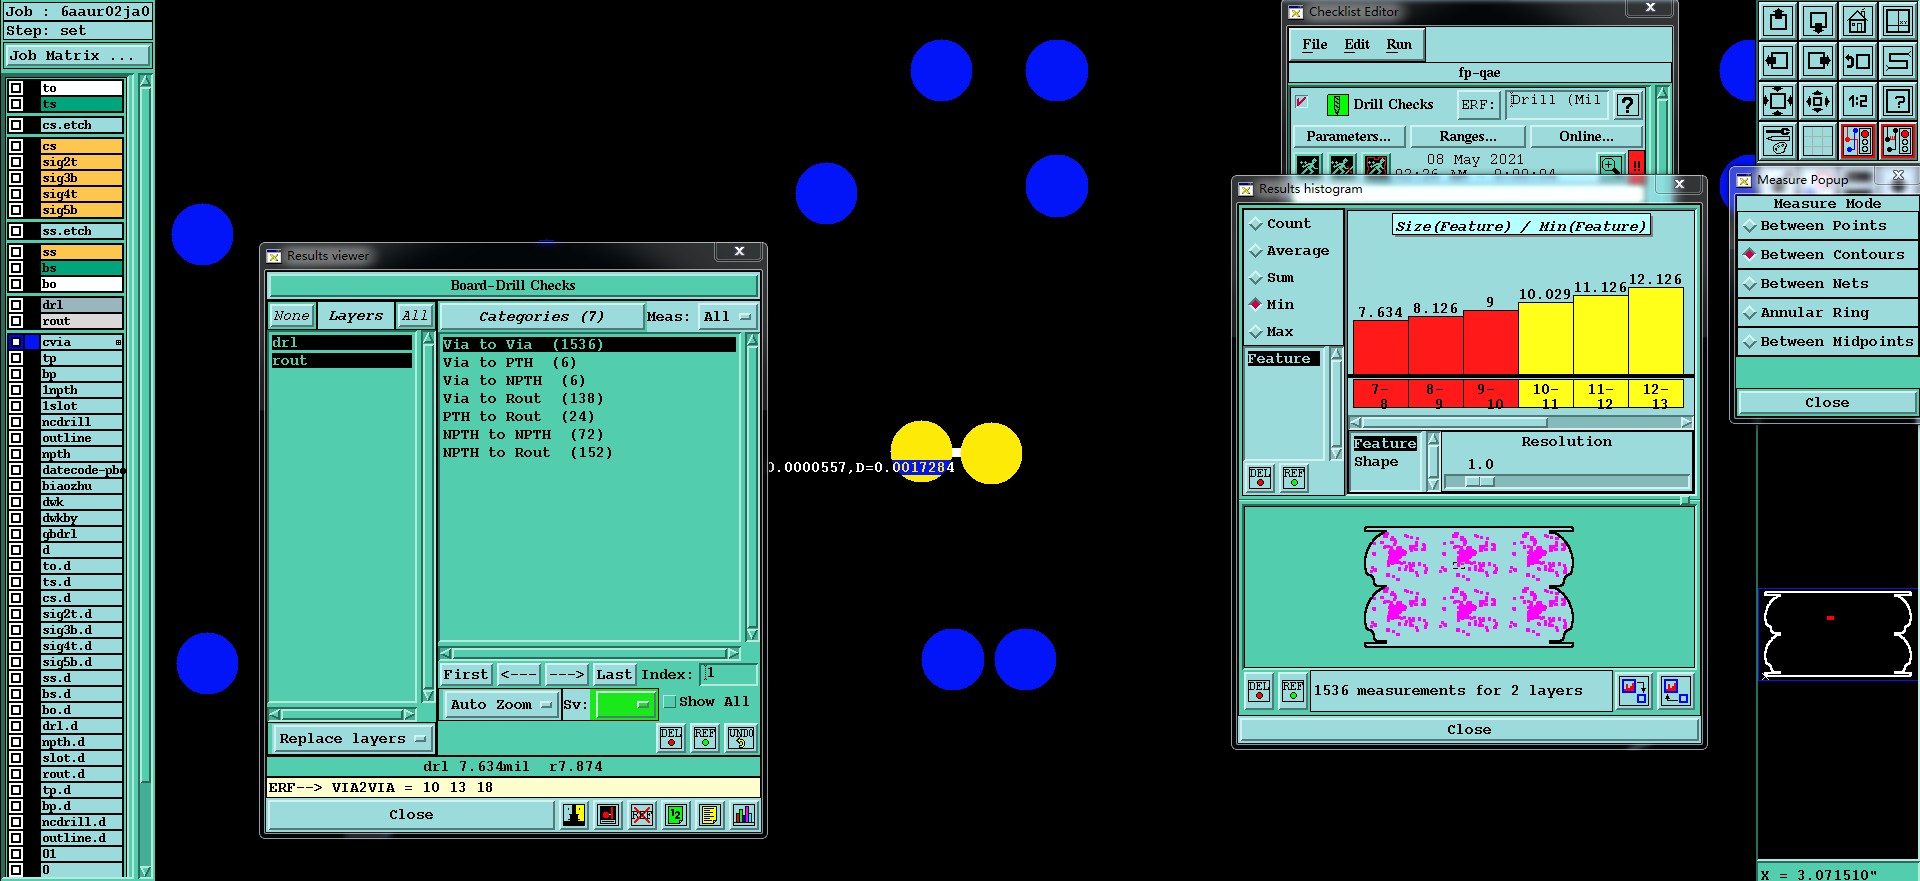Click the green drill bit Drill Checks icon
1920x881 pixels.
1337,104
